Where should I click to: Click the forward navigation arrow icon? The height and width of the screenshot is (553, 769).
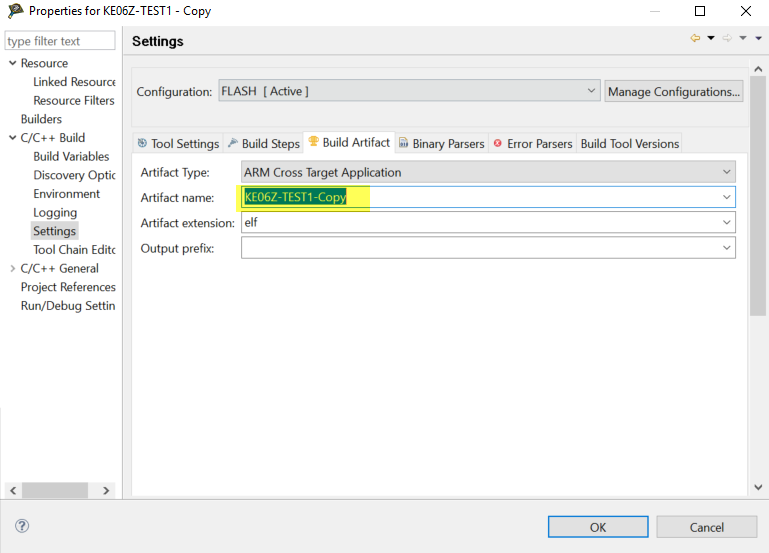coord(727,38)
